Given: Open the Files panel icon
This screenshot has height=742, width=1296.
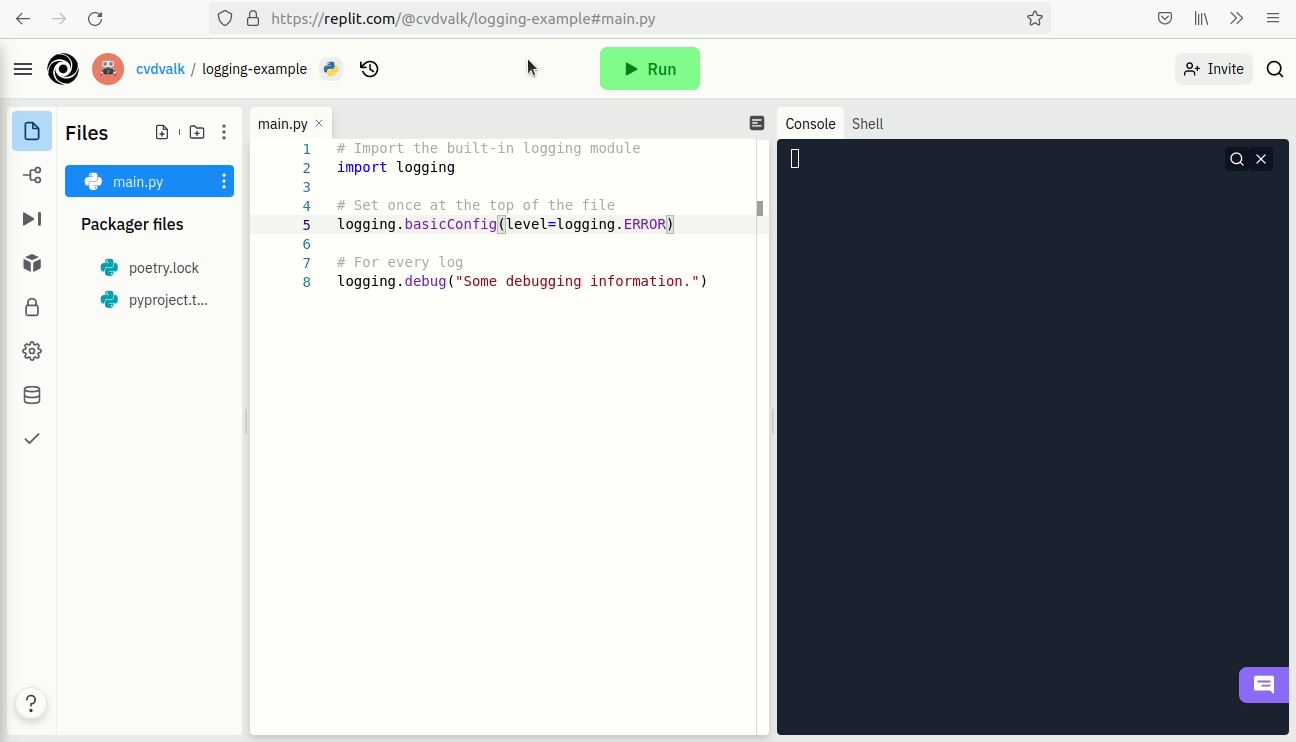Looking at the screenshot, I should click(31, 131).
